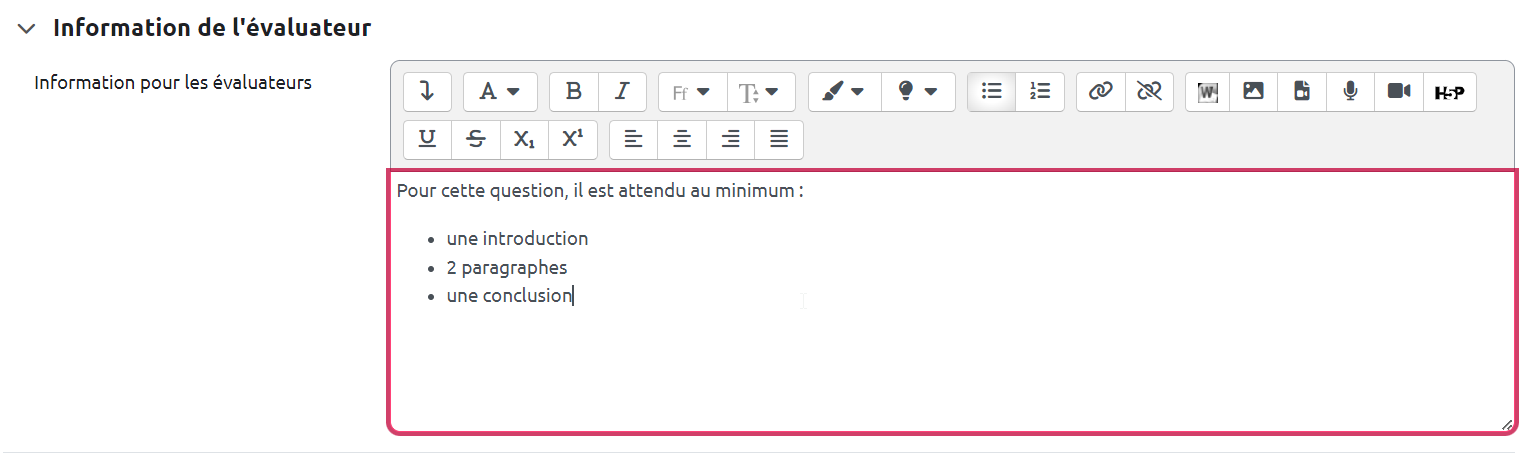Screen dimensions: 1532x453
Task: Insert H5P content
Action: click(x=1449, y=92)
